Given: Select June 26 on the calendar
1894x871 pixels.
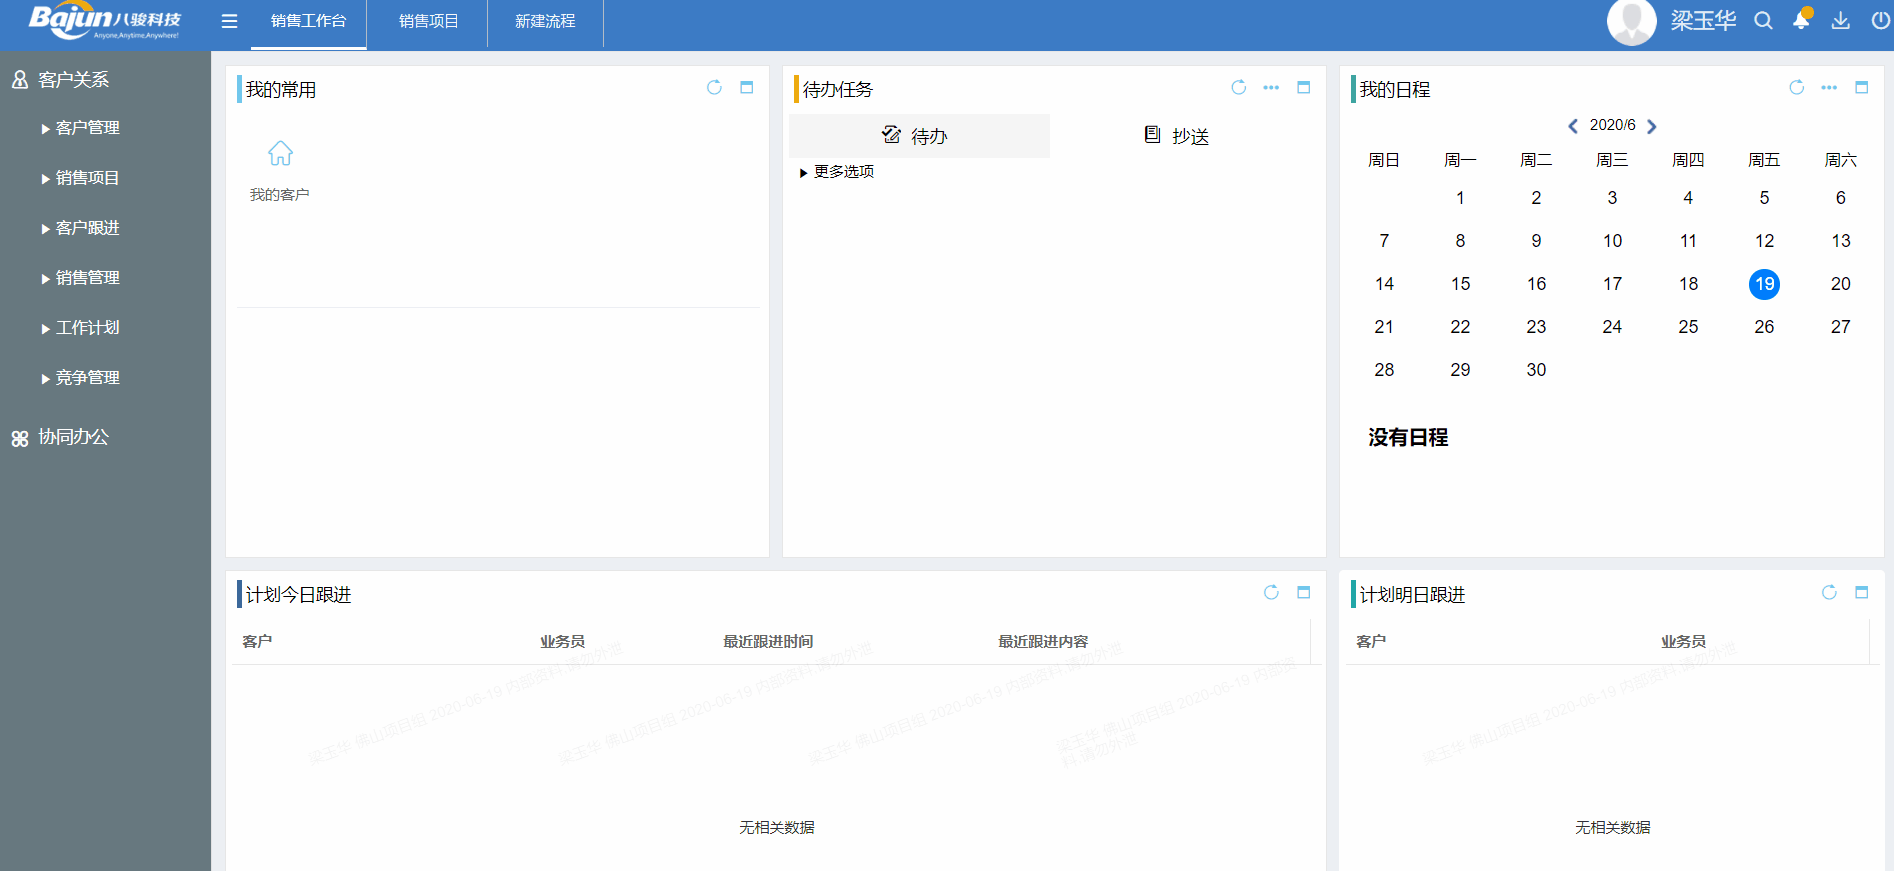Looking at the screenshot, I should click(x=1764, y=327).
